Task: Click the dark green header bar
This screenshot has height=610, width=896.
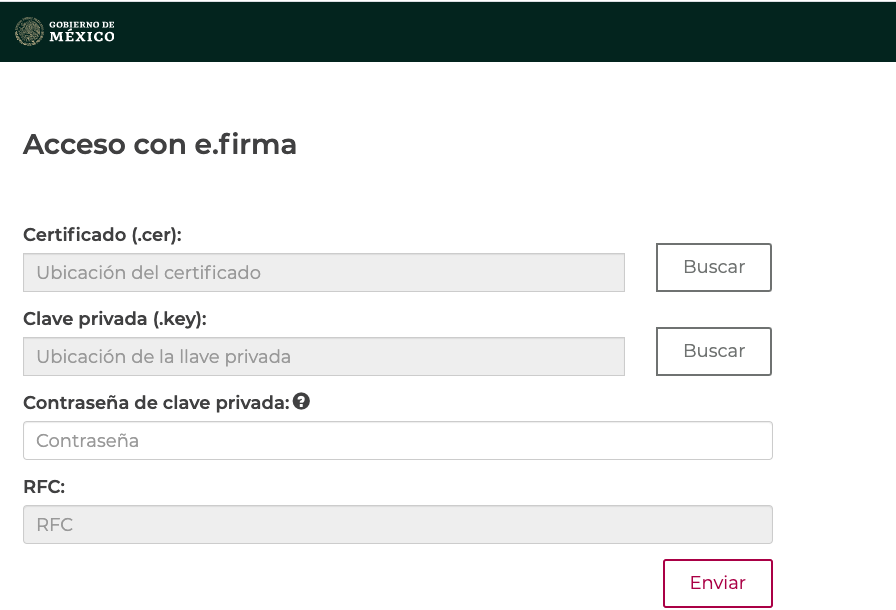Action: 448,32
